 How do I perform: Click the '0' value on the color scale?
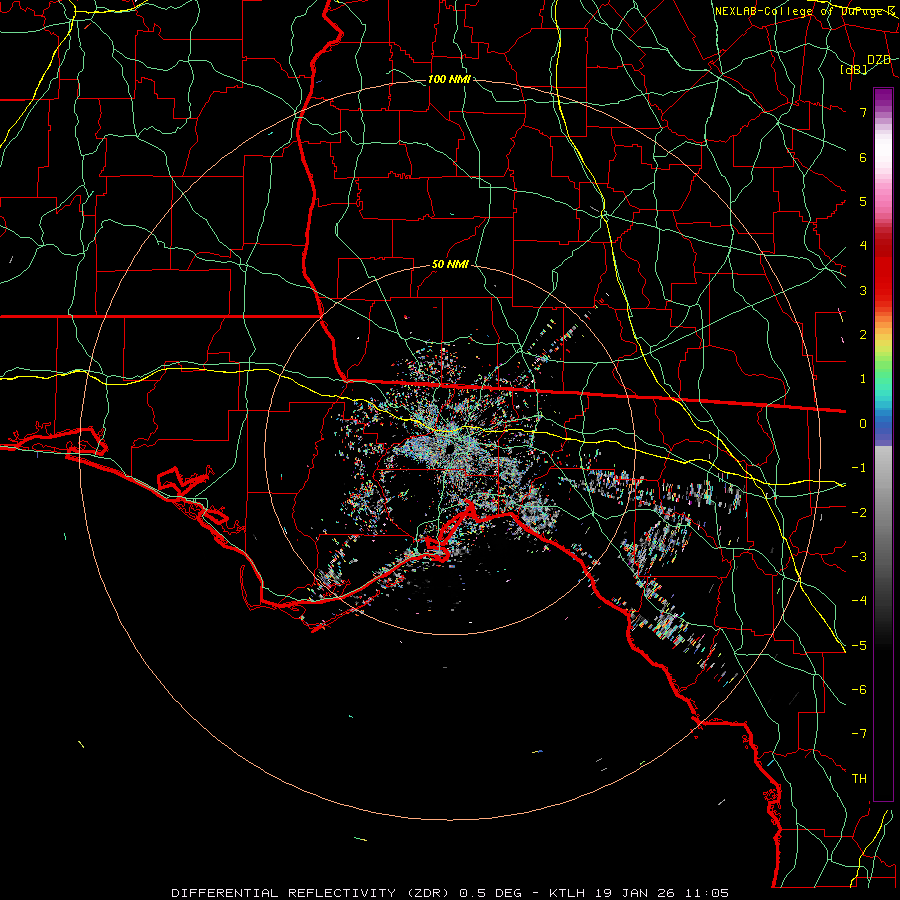click(x=863, y=424)
